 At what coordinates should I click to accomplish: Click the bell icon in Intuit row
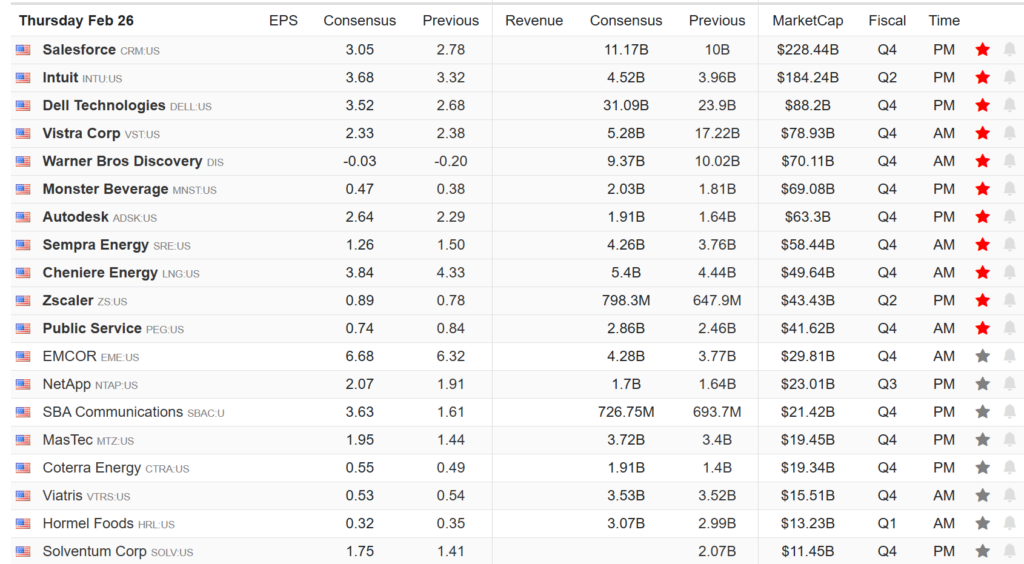click(1009, 77)
